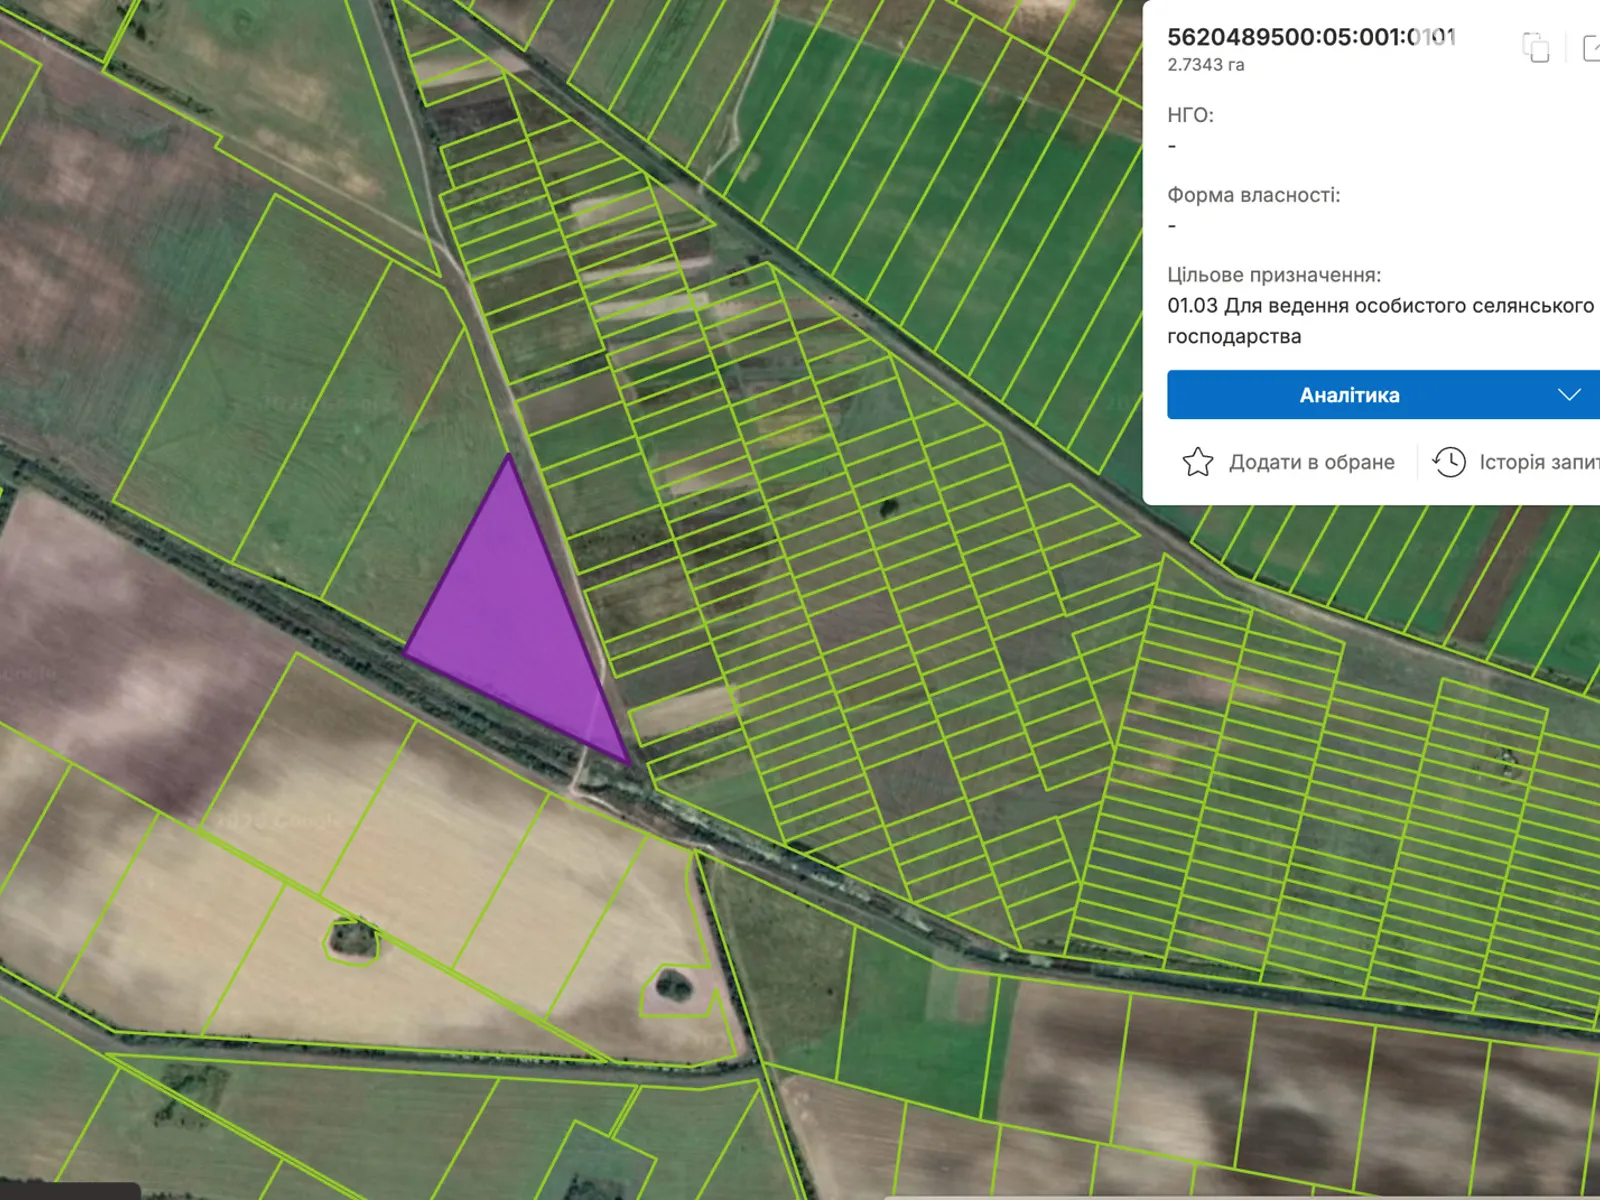The width and height of the screenshot is (1600, 1200).
Task: Click the 'Цільове призначення' label
Action: 1273,275
